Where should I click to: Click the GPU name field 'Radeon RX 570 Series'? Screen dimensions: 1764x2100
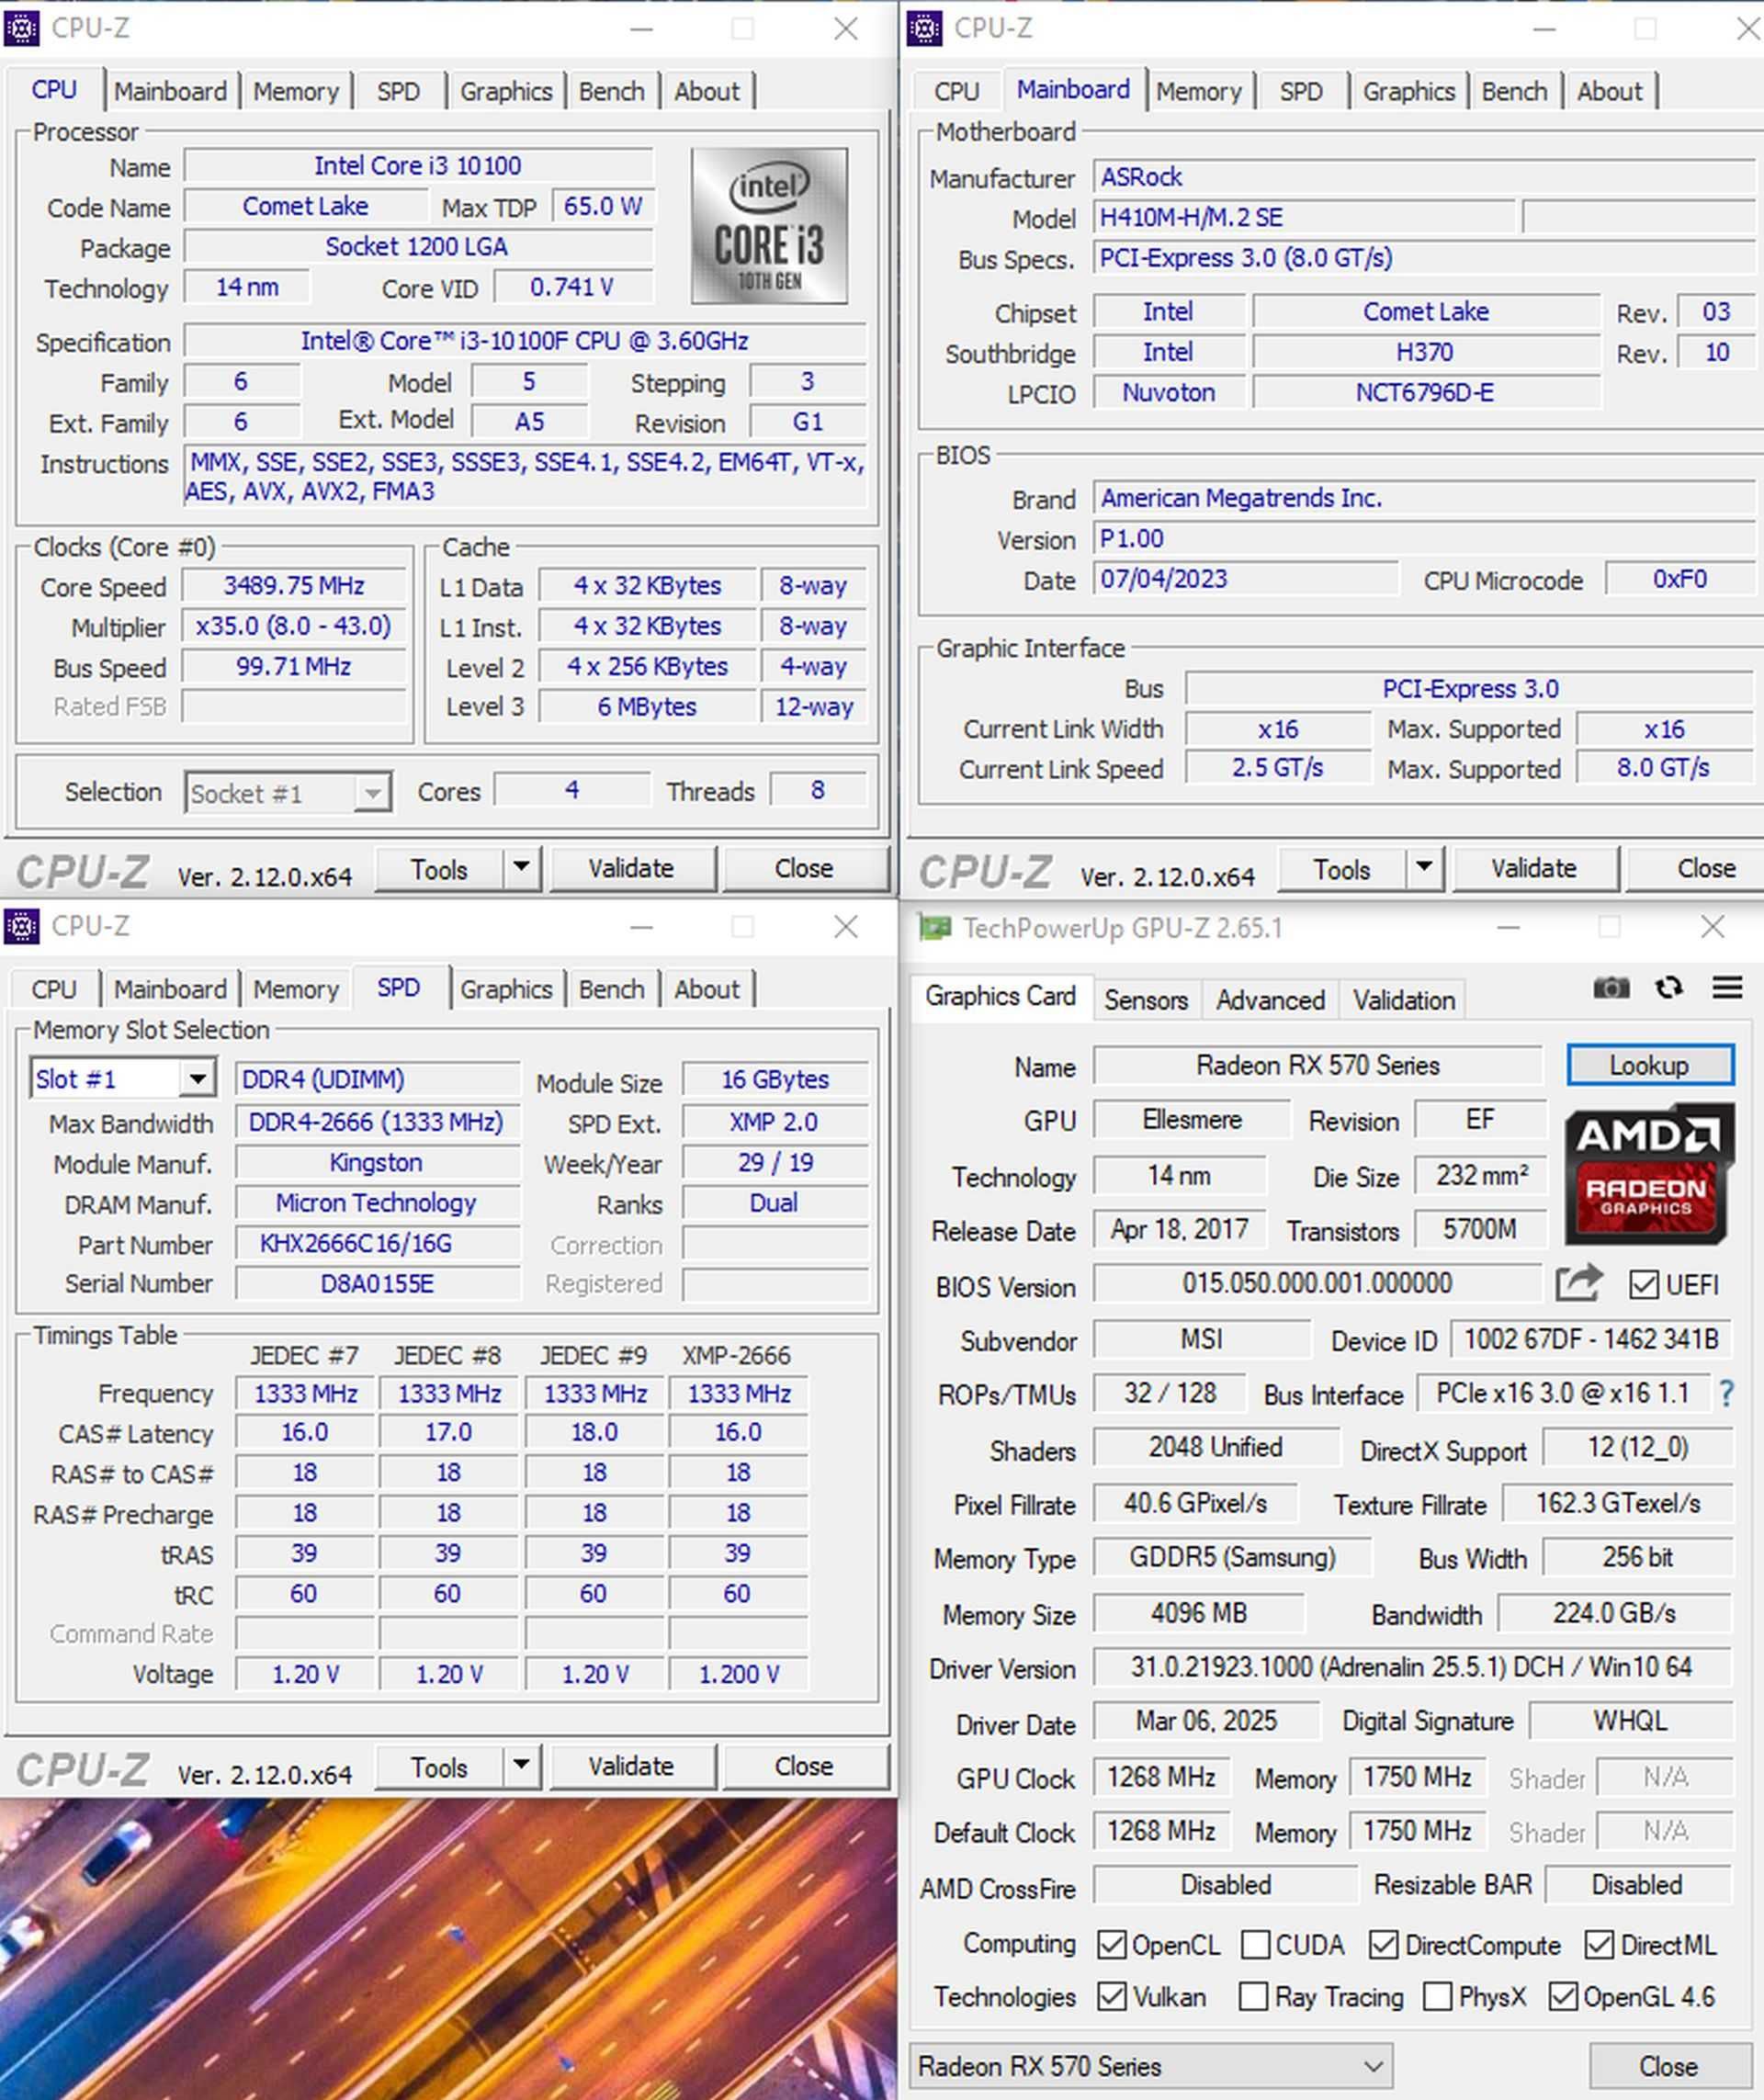(x=1318, y=1065)
